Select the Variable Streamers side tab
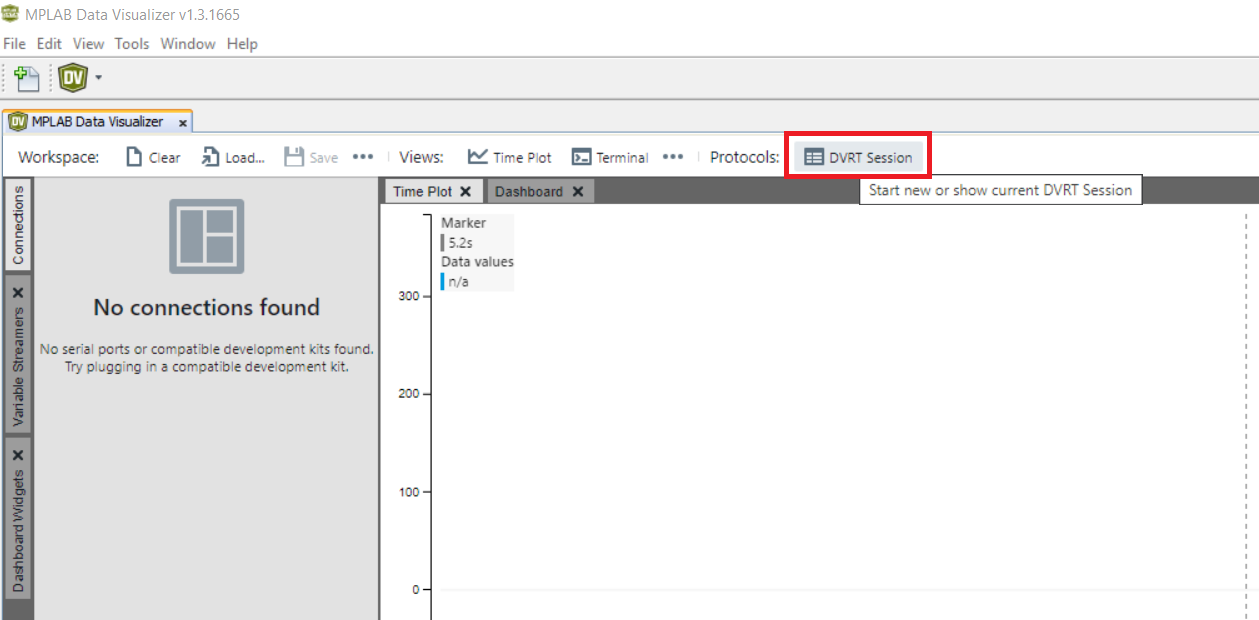Screen dimensions: 1259x620 tap(18, 366)
